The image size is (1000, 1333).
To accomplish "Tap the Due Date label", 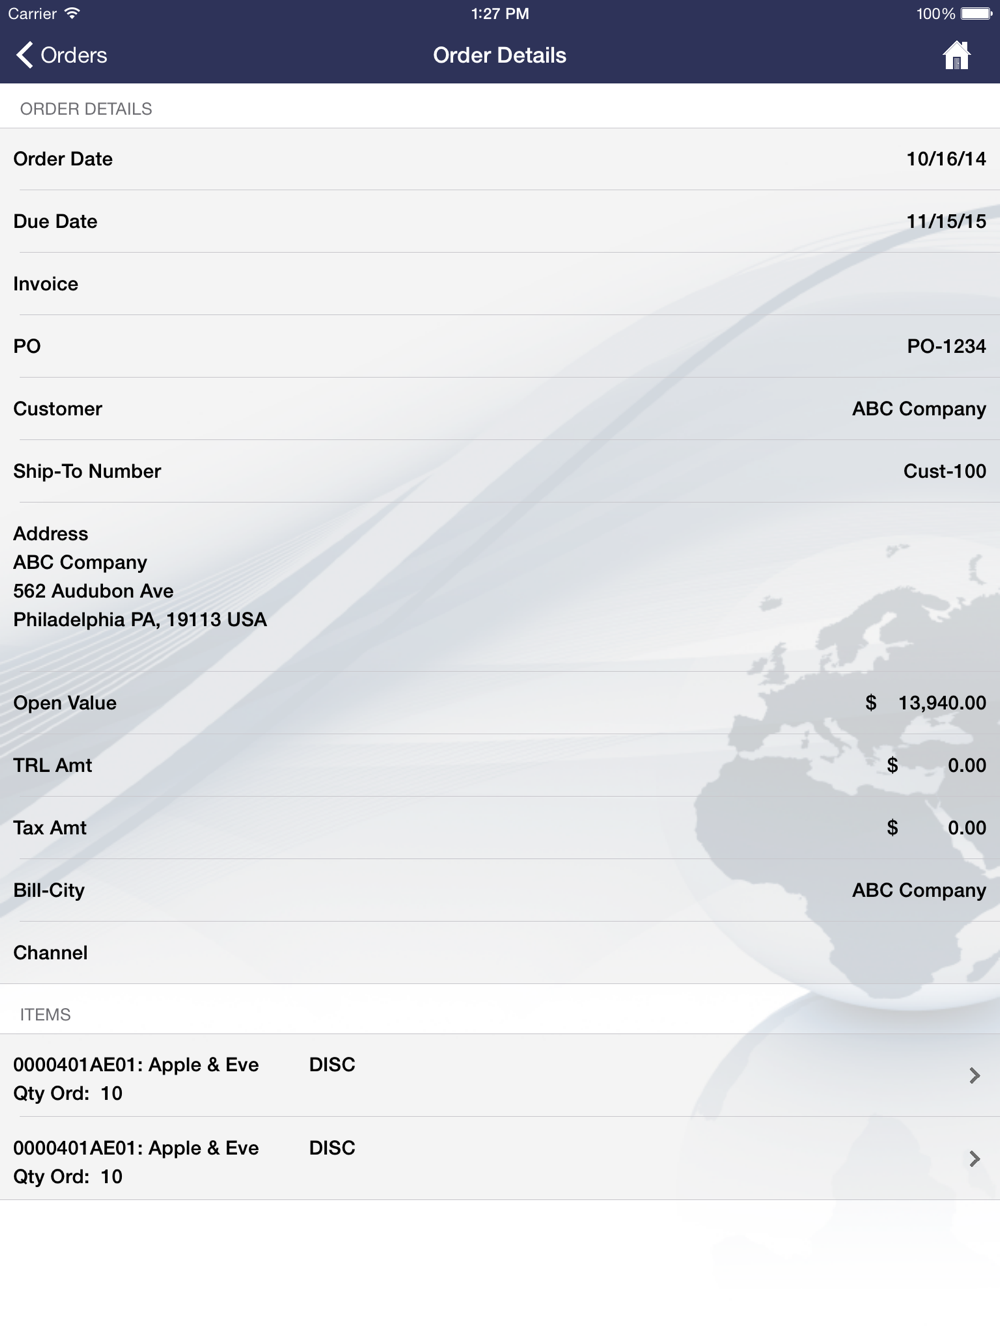I will [x=55, y=221].
